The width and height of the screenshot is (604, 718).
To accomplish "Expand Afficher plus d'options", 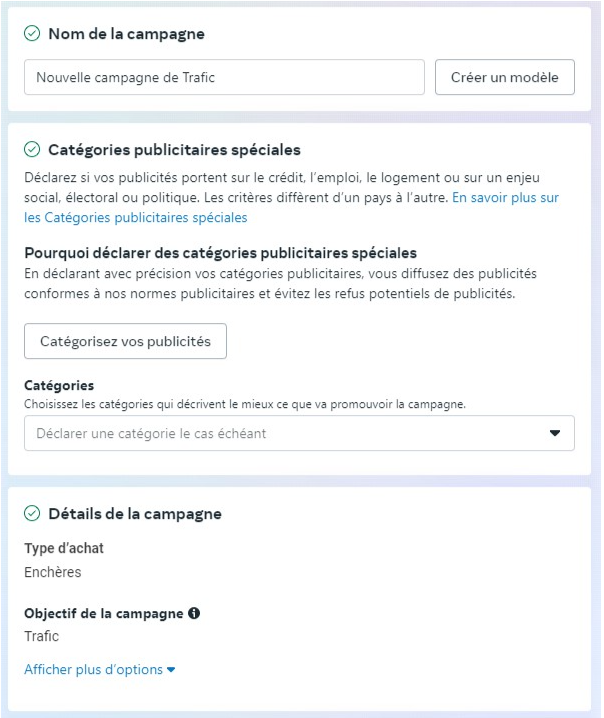I will (100, 669).
